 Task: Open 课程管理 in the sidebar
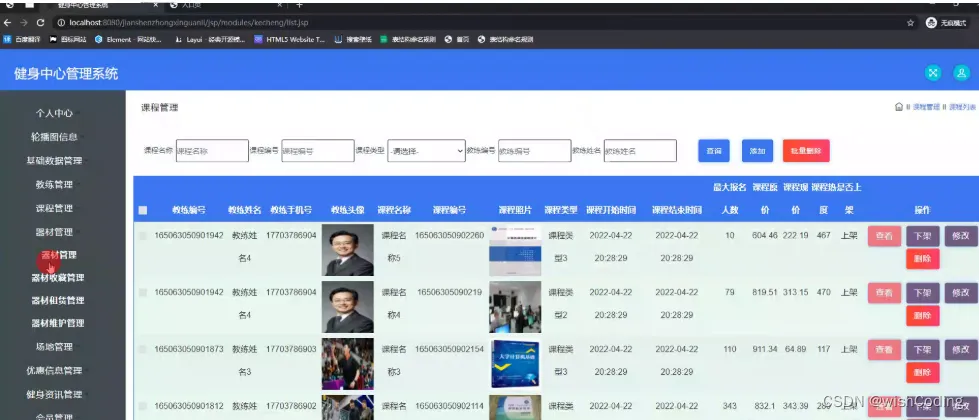coord(54,208)
